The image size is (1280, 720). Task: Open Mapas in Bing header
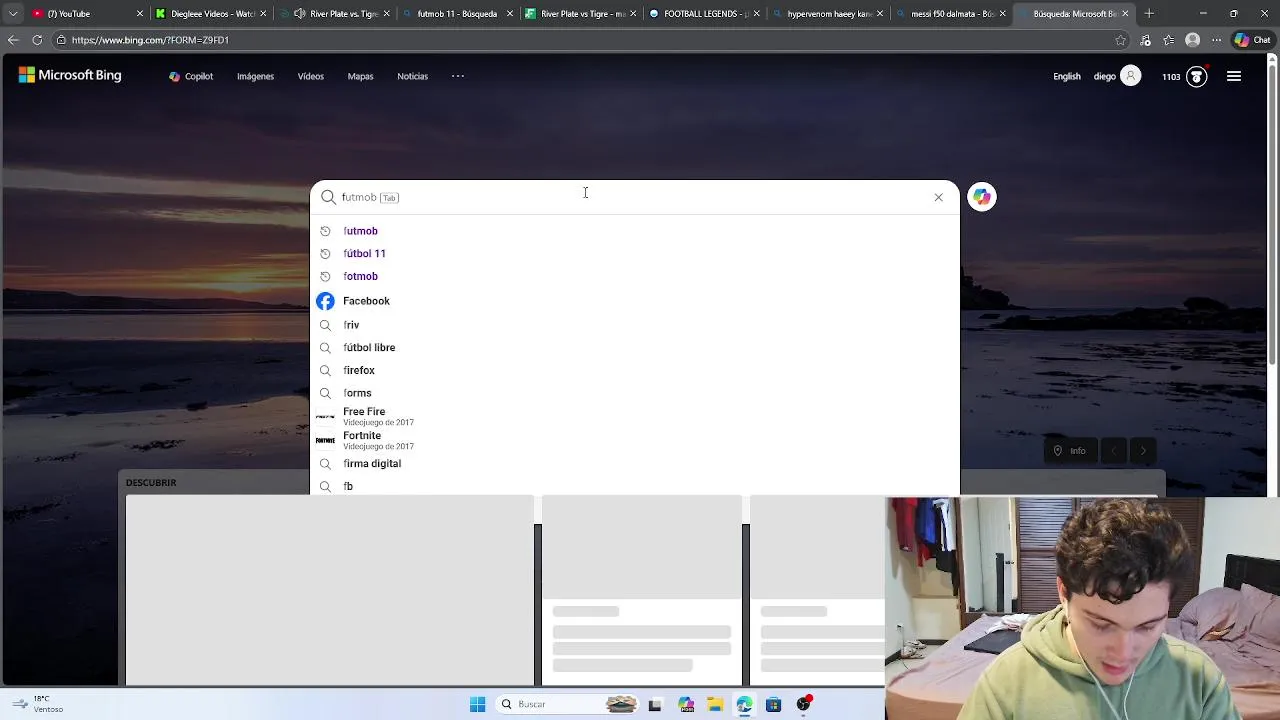tap(360, 76)
